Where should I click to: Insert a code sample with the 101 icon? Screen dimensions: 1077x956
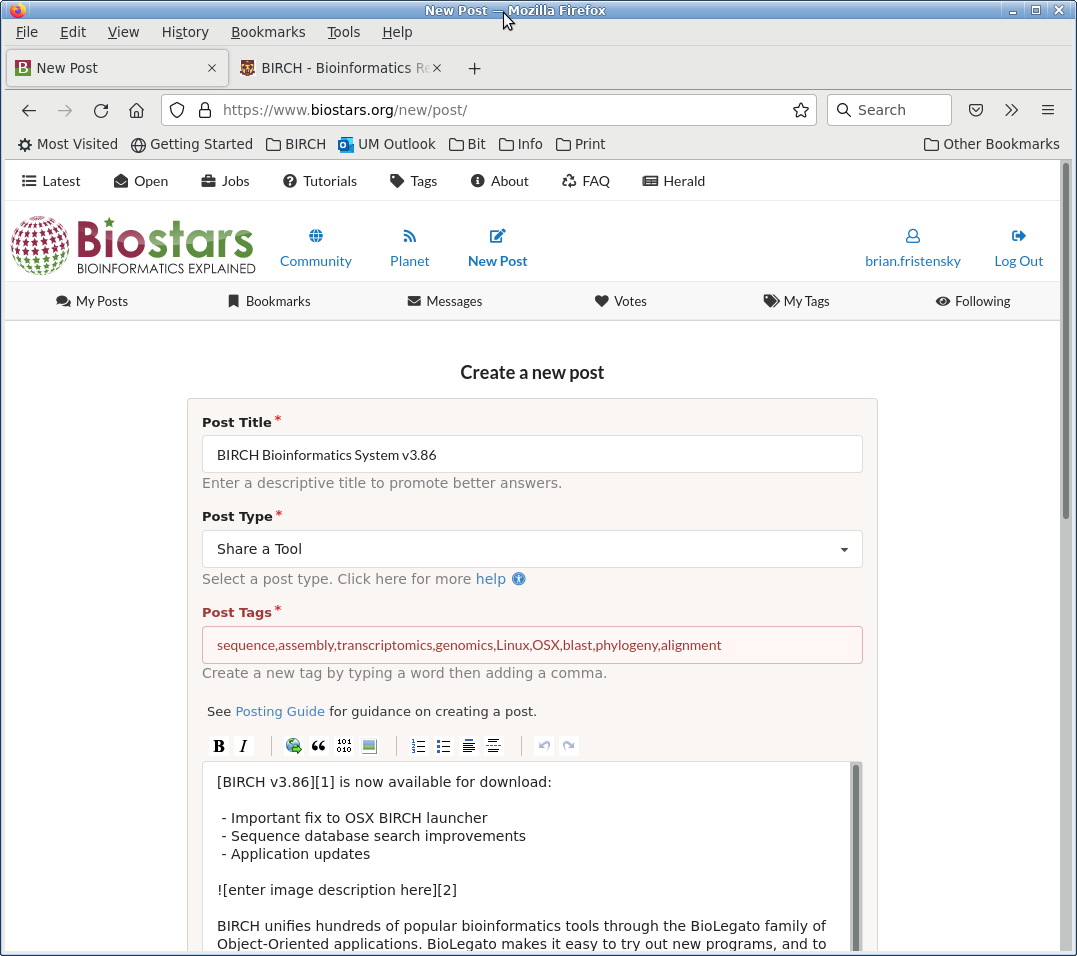coord(344,746)
